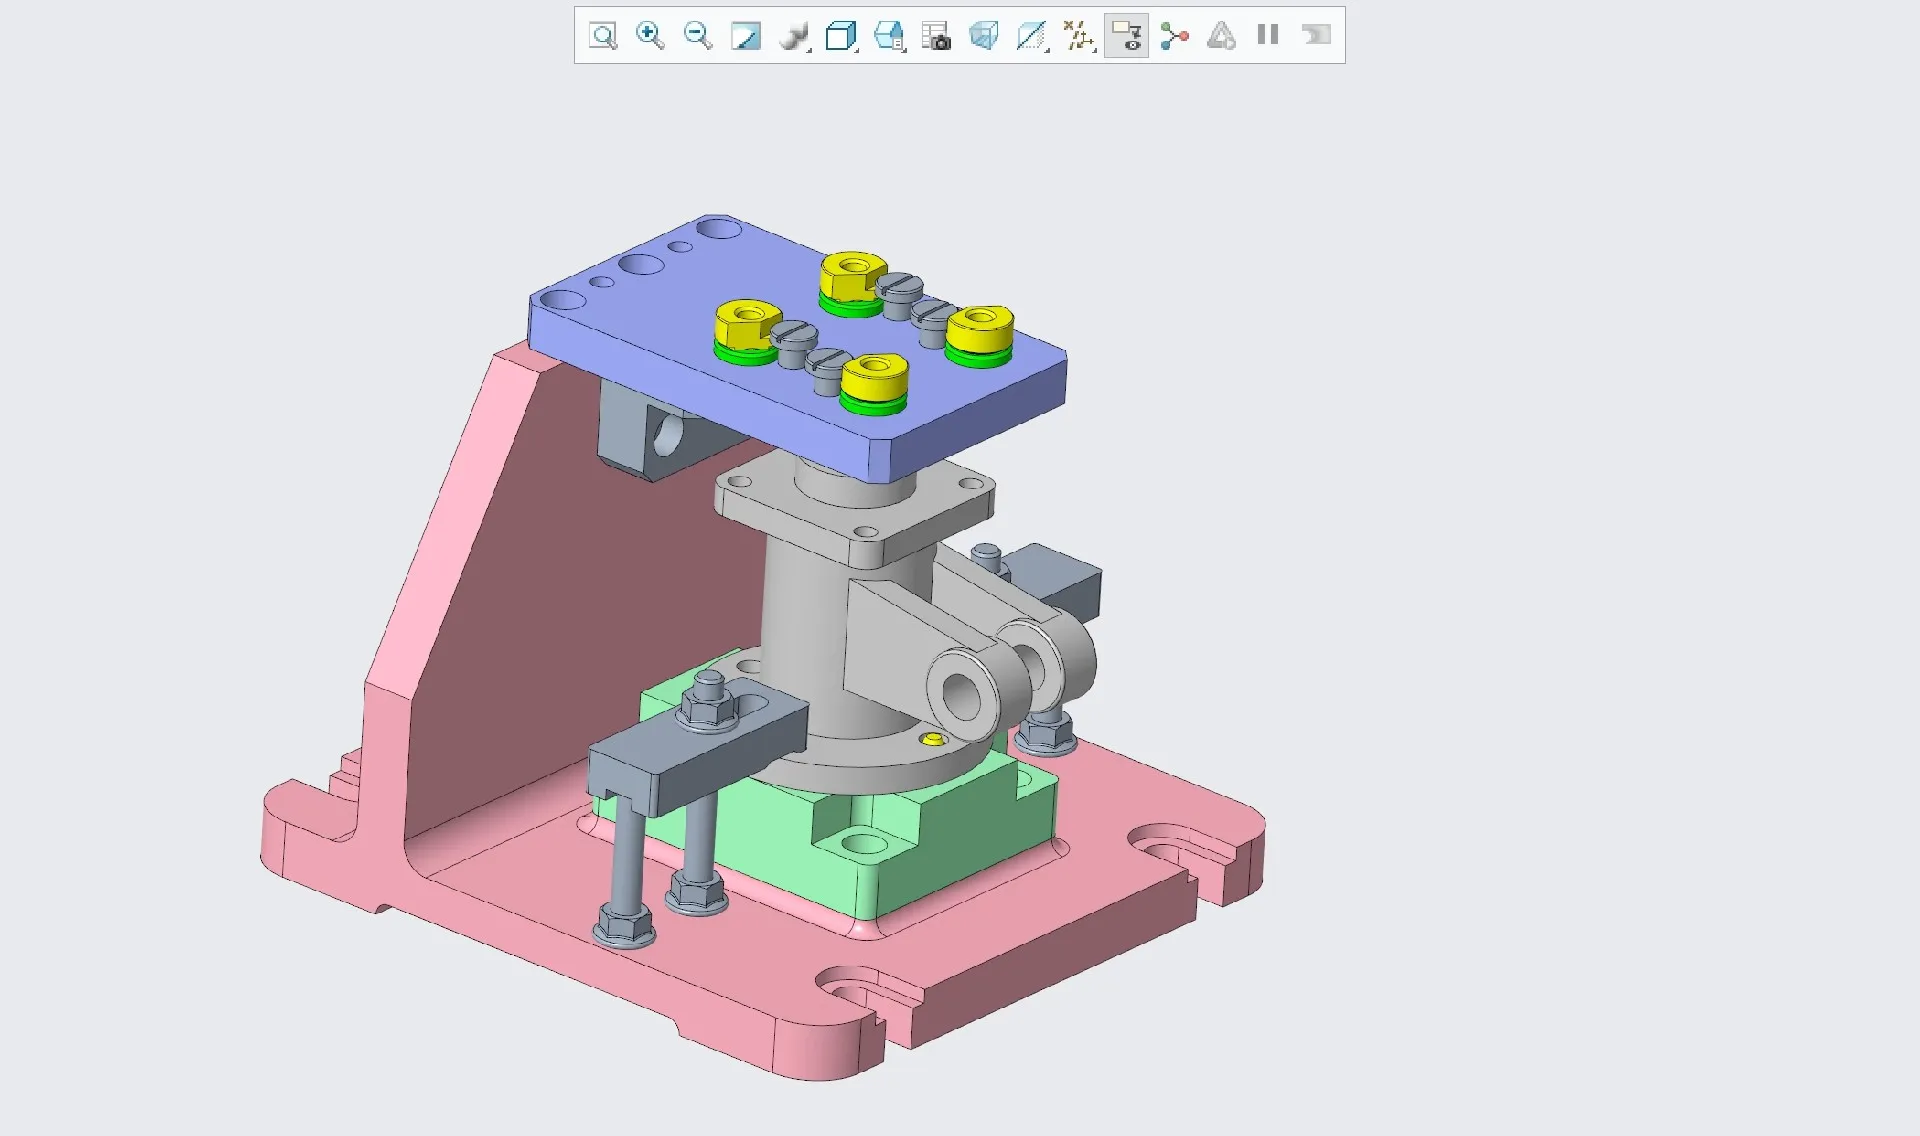This screenshot has width=1920, height=1136.
Task: Repaint the graphics window
Action: (x=746, y=36)
